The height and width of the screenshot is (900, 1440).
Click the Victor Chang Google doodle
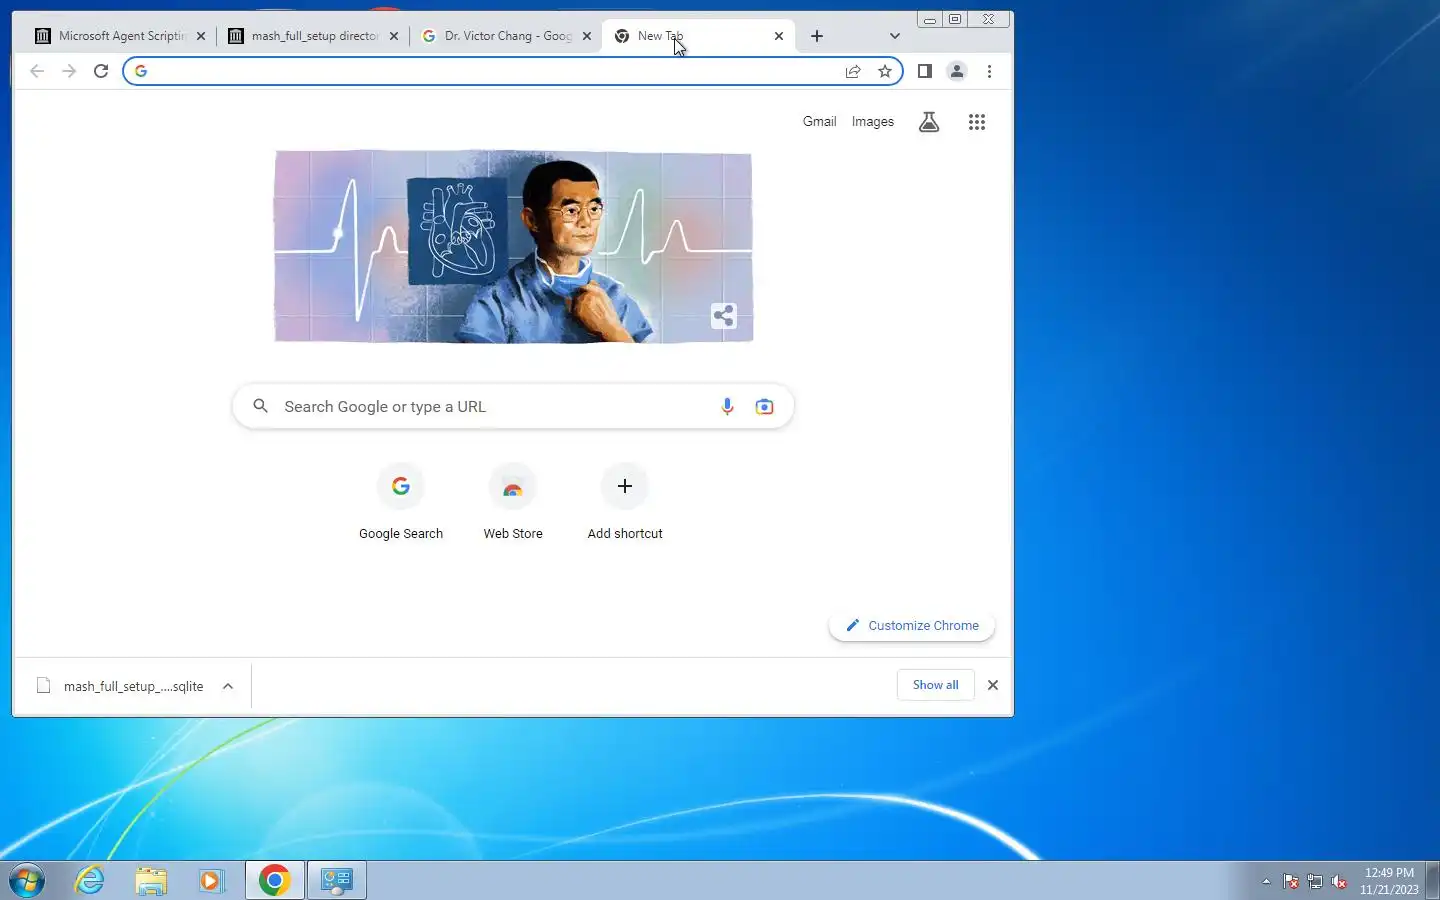tap(513, 246)
